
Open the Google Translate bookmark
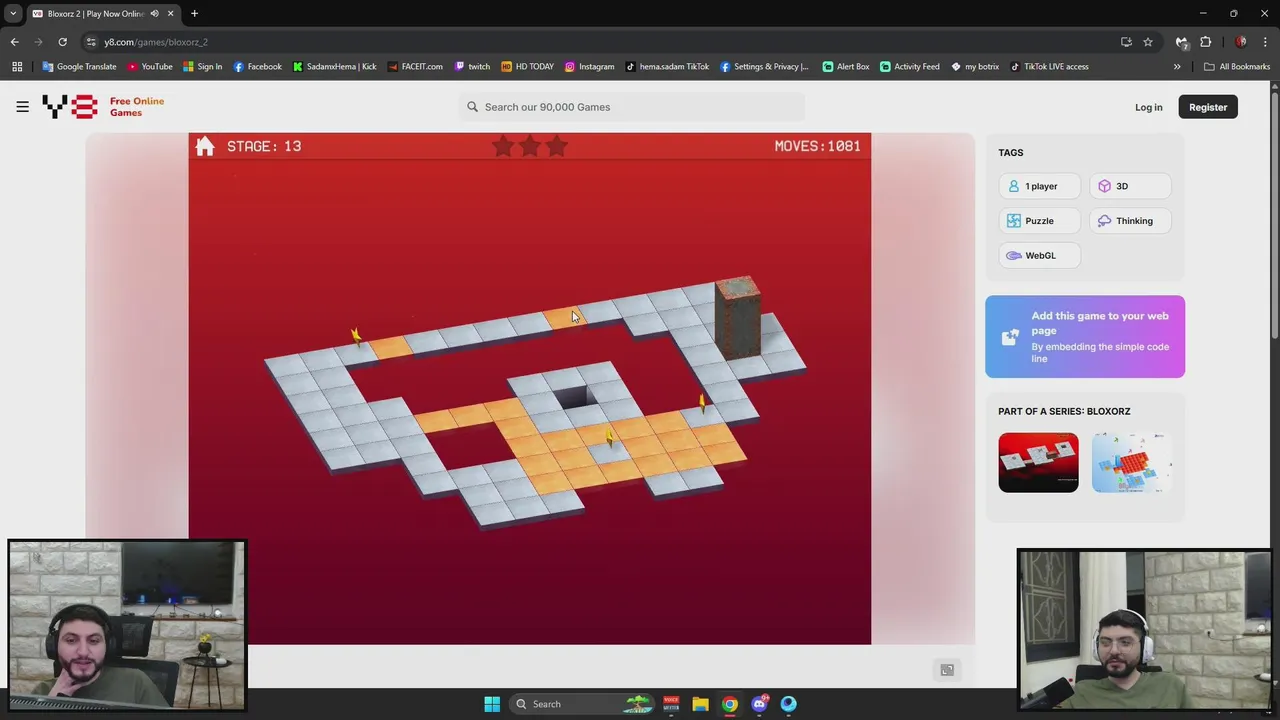pos(79,67)
